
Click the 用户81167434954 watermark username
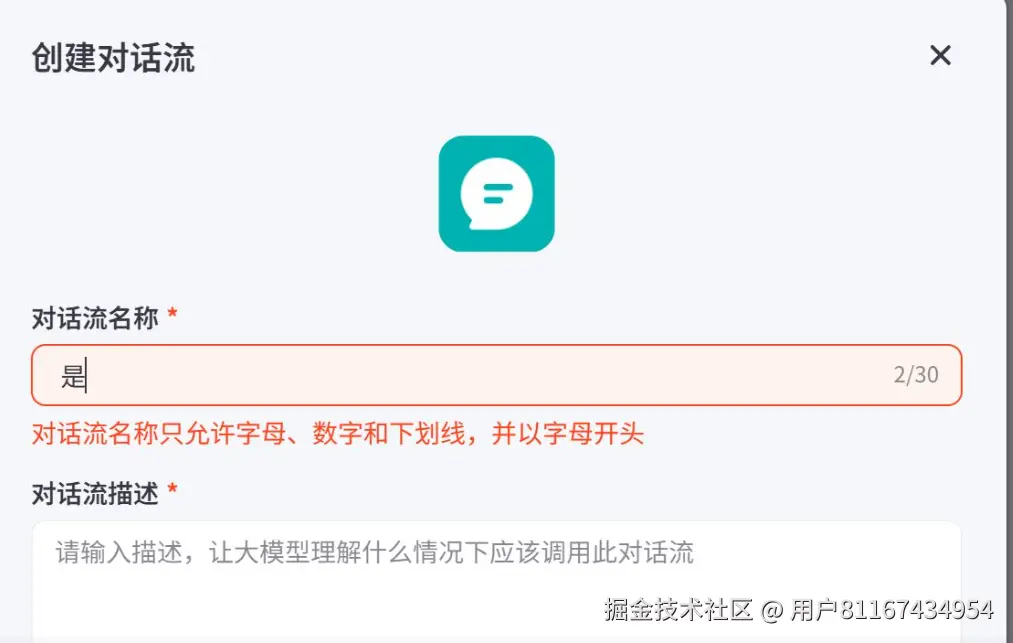892,609
